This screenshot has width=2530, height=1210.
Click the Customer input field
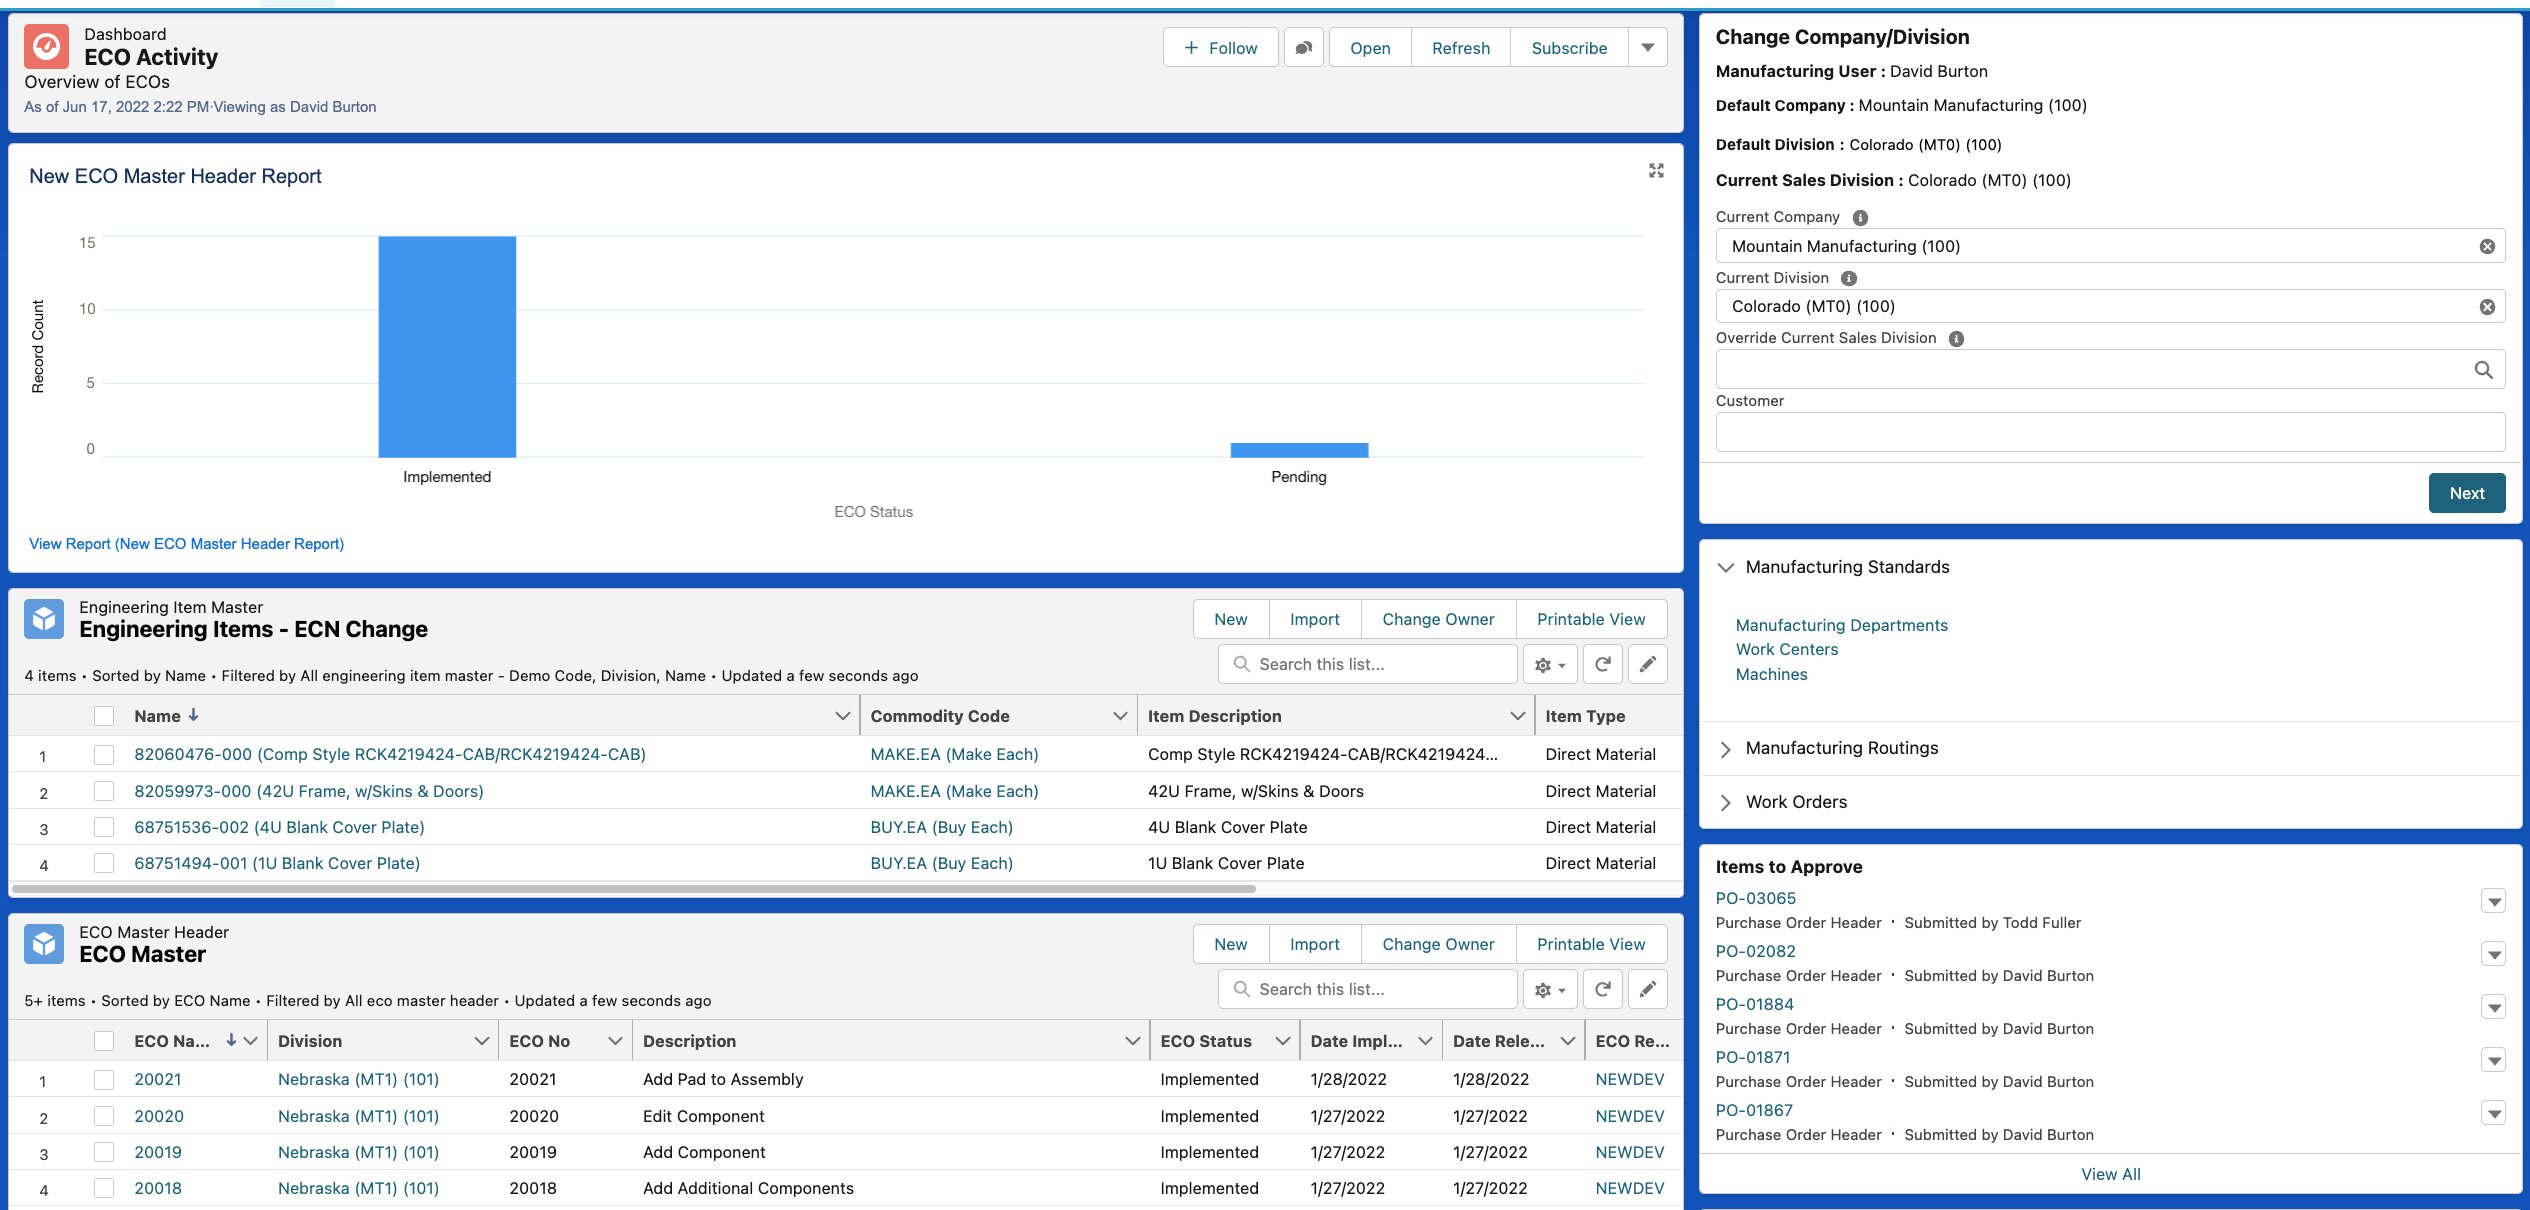pyautogui.click(x=2109, y=432)
